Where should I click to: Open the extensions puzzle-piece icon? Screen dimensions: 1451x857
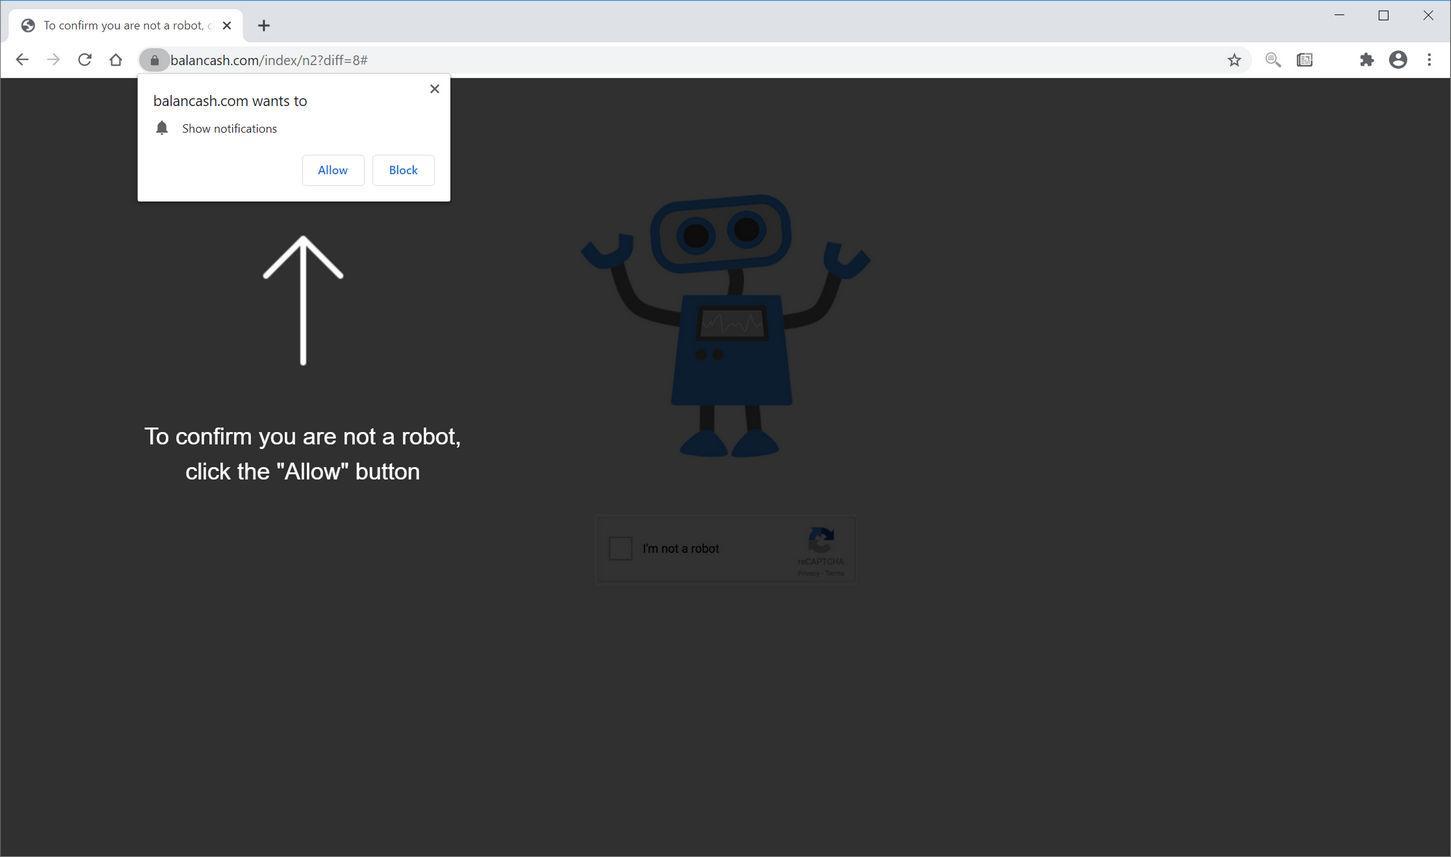[x=1366, y=59]
